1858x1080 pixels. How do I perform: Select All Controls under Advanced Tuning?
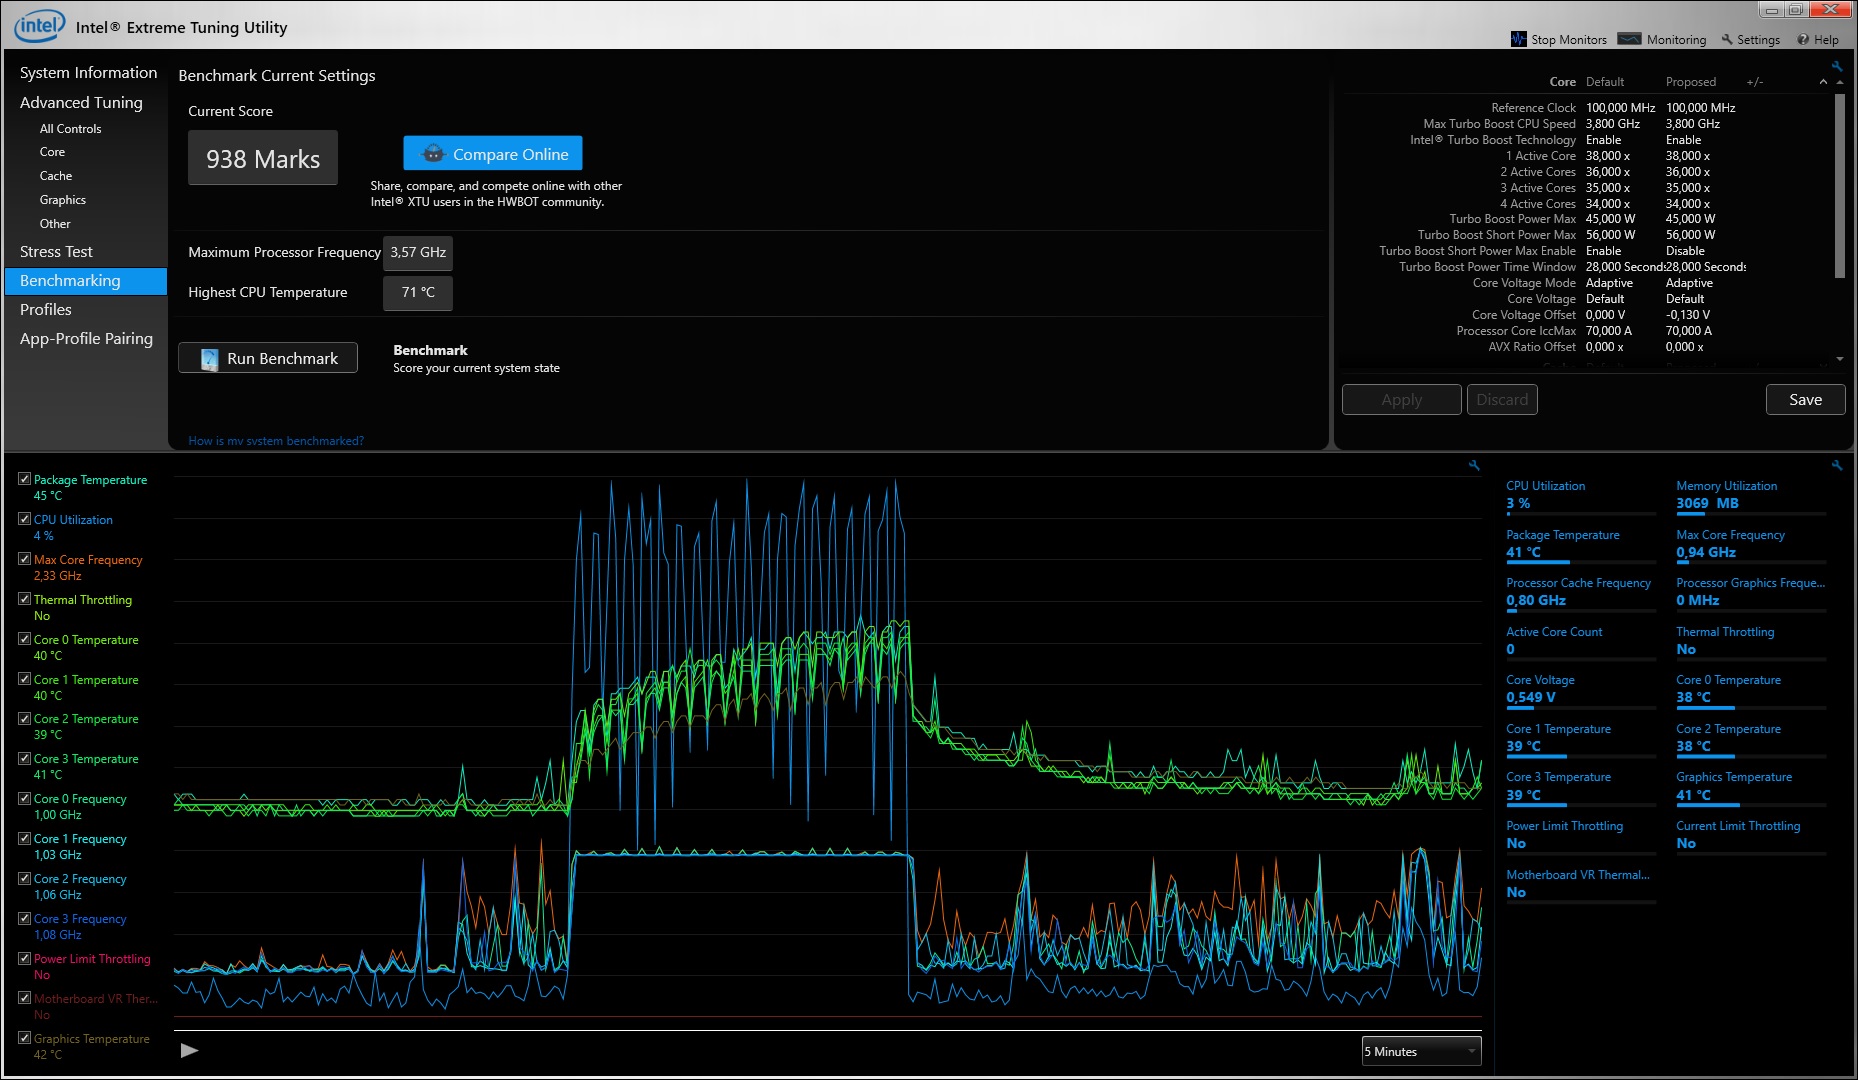[70, 129]
